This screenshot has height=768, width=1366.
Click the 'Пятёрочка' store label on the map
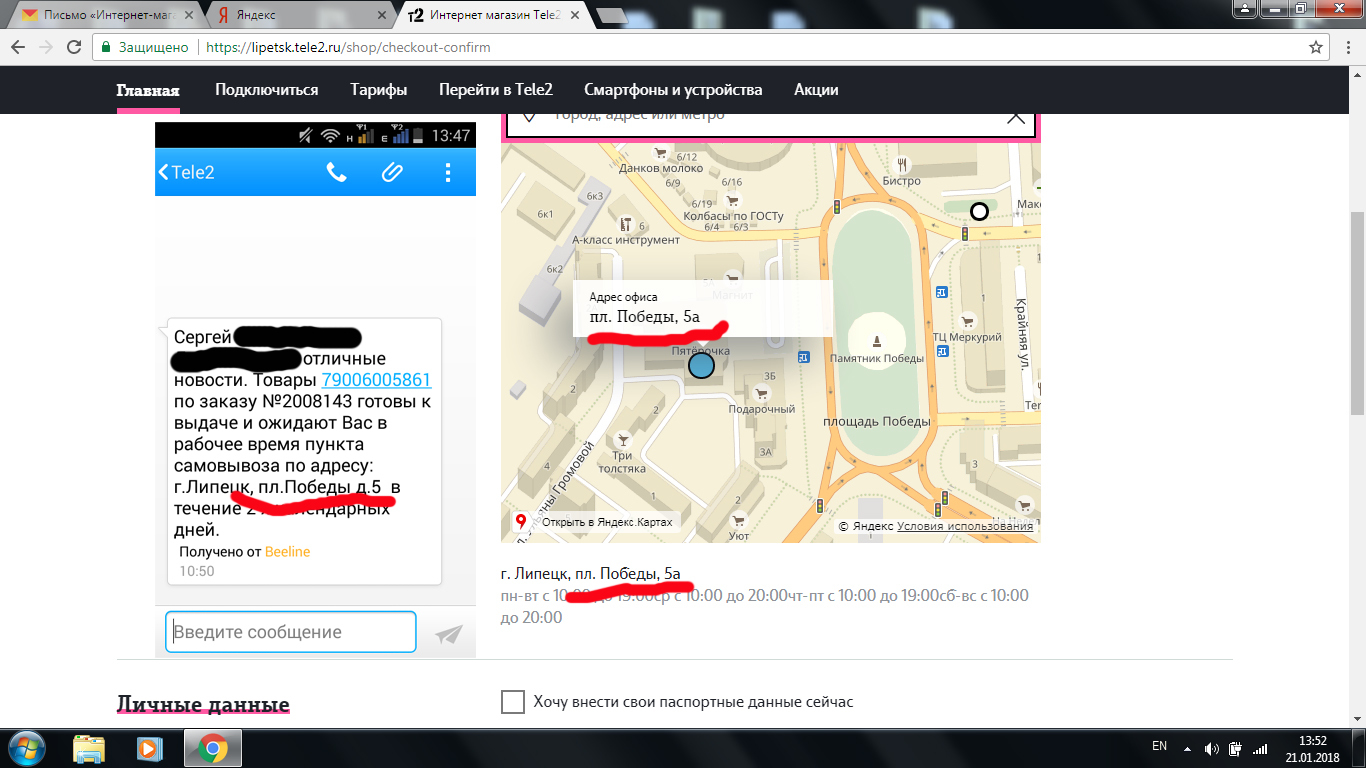click(700, 351)
